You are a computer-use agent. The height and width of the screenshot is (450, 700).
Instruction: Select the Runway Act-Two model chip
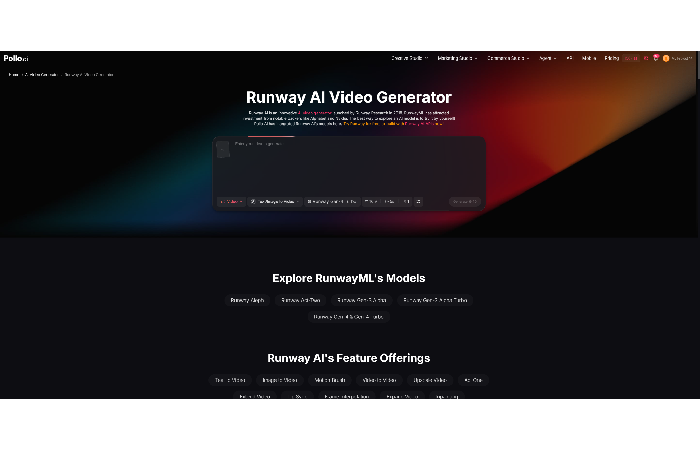pos(300,300)
